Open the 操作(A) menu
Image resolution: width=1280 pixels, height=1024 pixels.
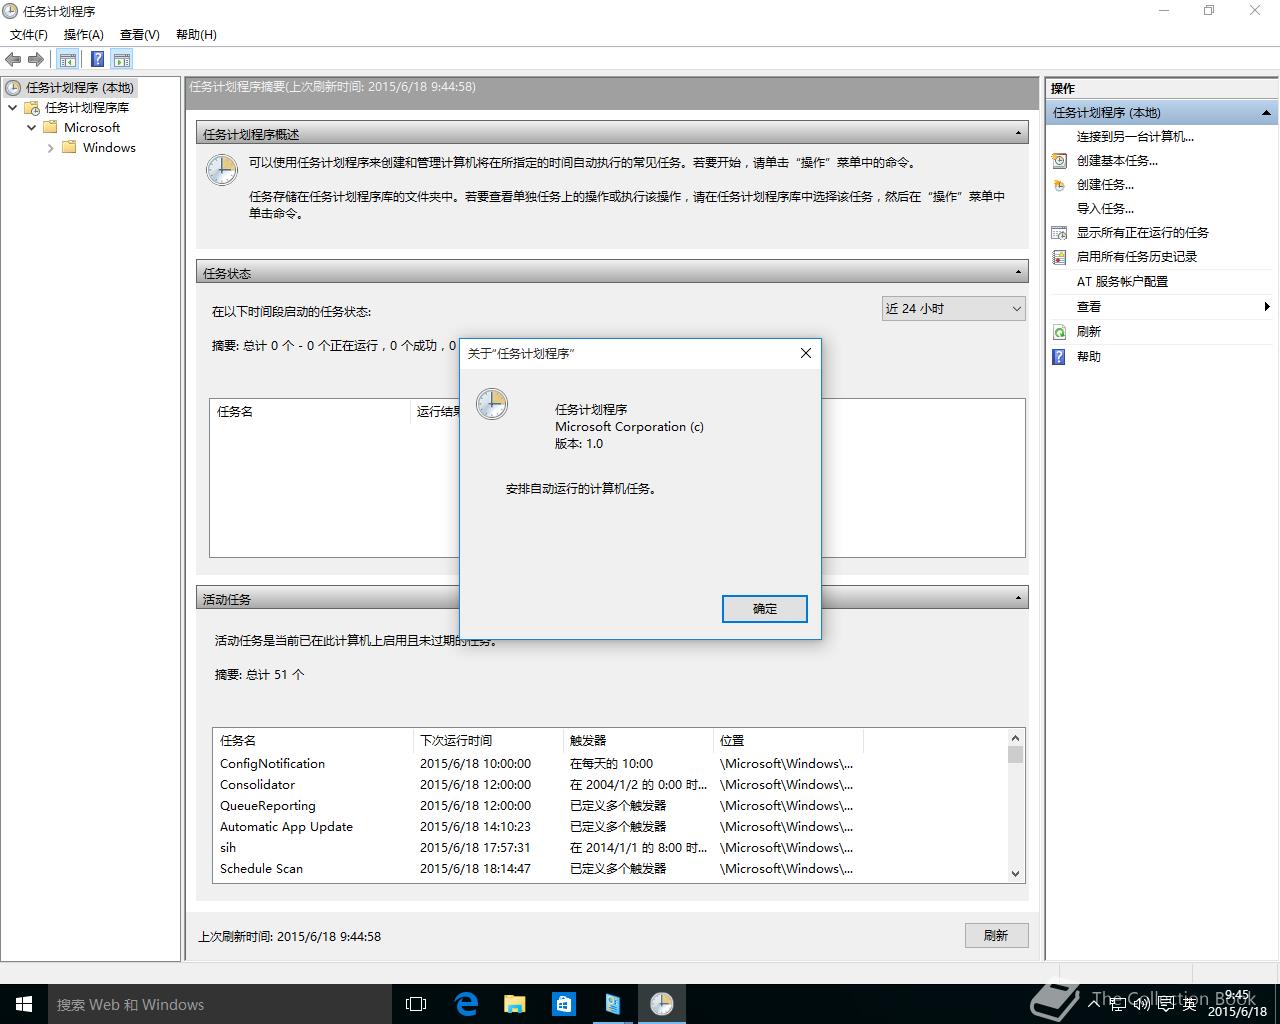pos(83,34)
